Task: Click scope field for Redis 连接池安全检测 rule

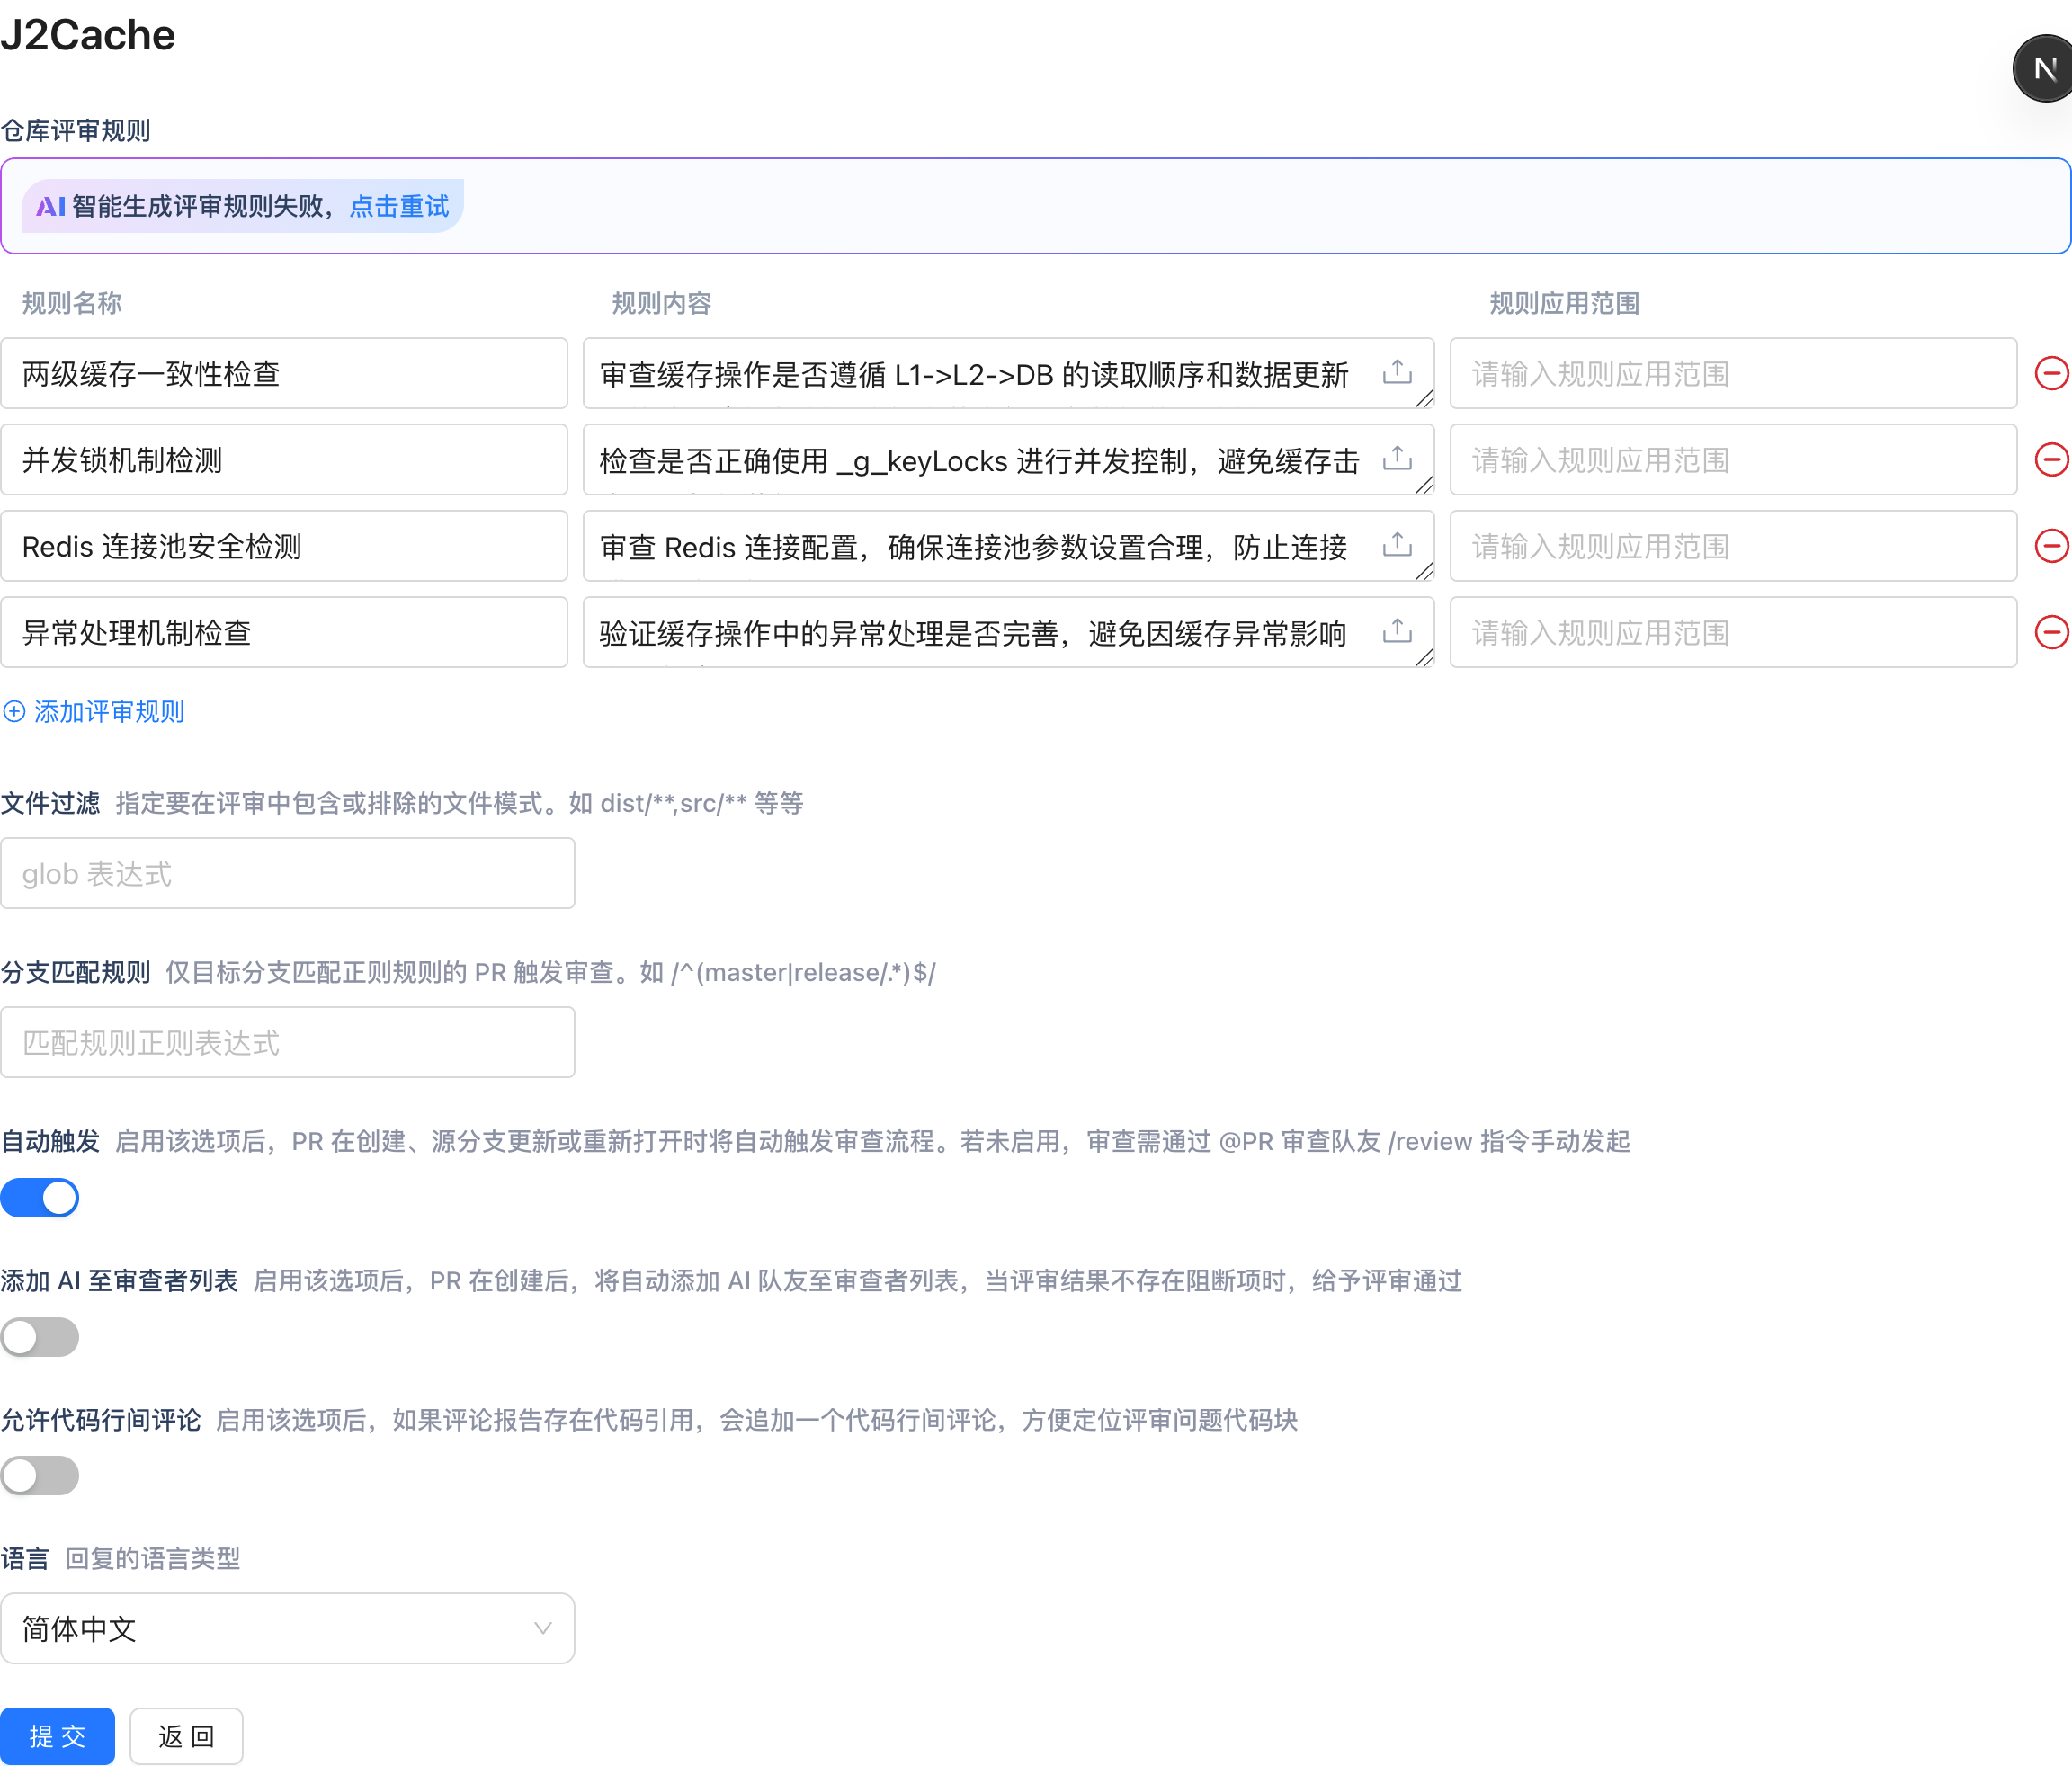Action: tap(1733, 546)
